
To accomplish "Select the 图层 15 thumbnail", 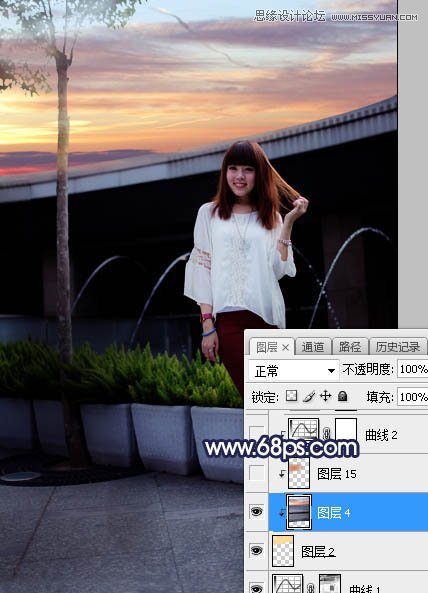I will point(299,473).
